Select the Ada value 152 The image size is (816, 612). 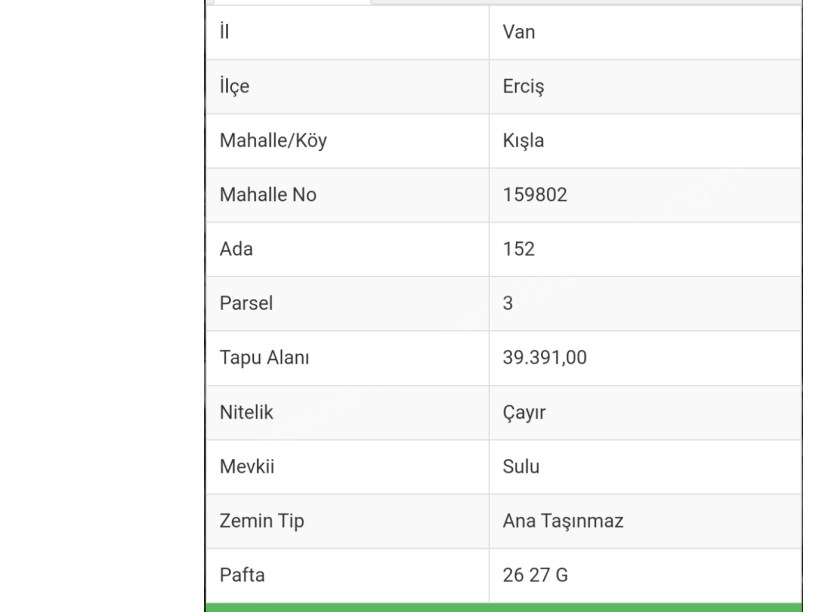[x=519, y=249]
